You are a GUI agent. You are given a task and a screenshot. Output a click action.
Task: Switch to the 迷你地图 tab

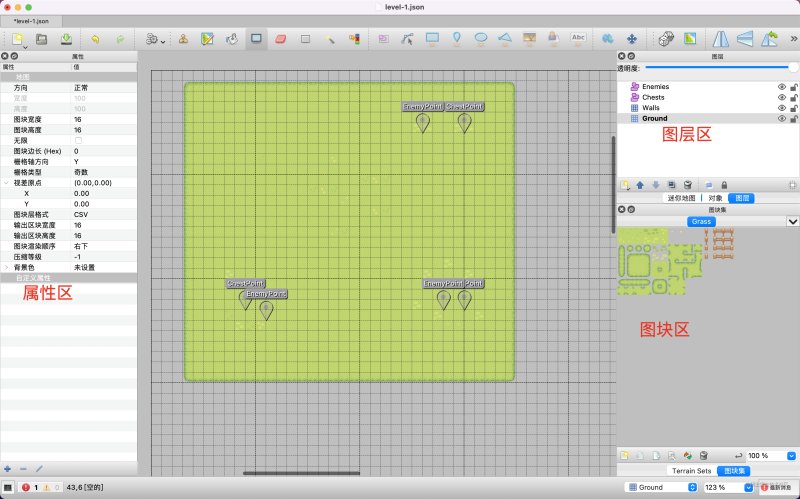(x=681, y=198)
